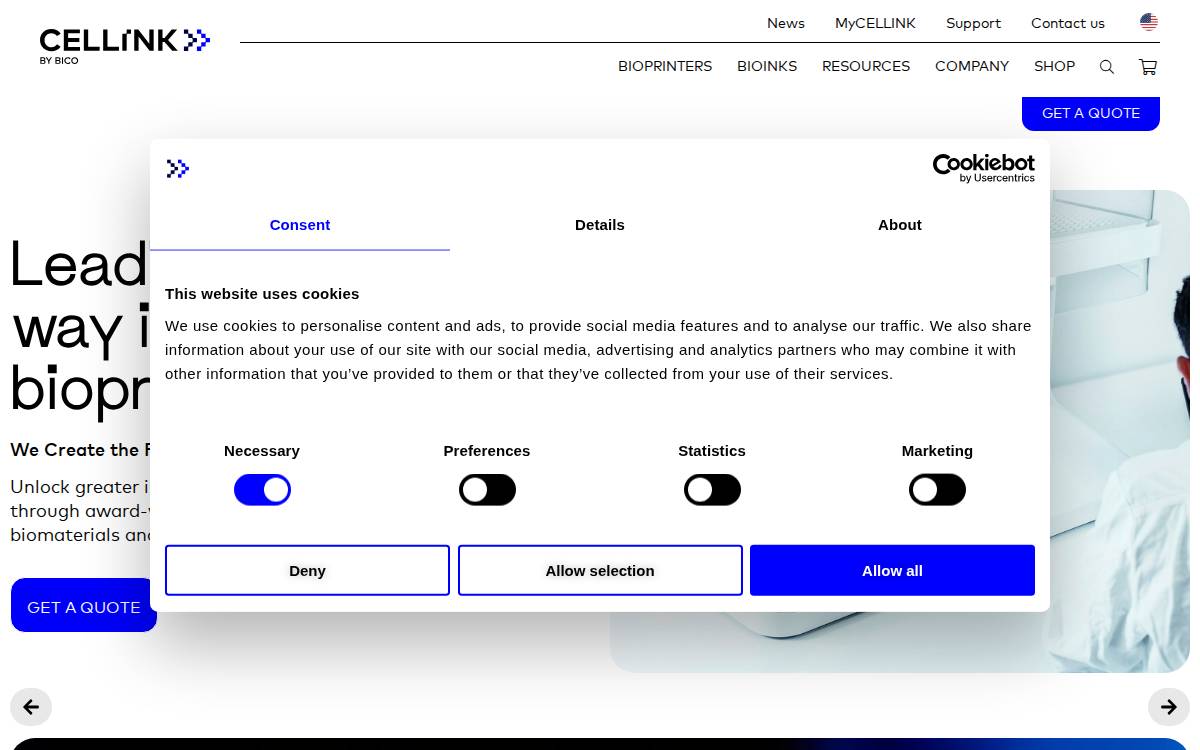Switch to the About tab
Screen dimensions: 1200x750
900,225
